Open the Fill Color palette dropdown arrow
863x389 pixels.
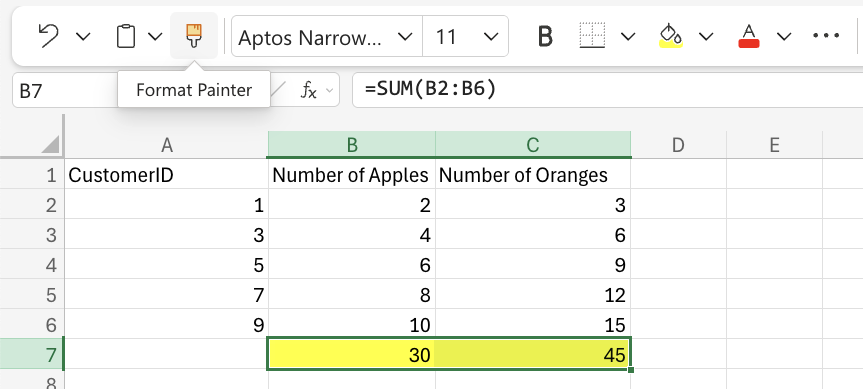click(706, 37)
